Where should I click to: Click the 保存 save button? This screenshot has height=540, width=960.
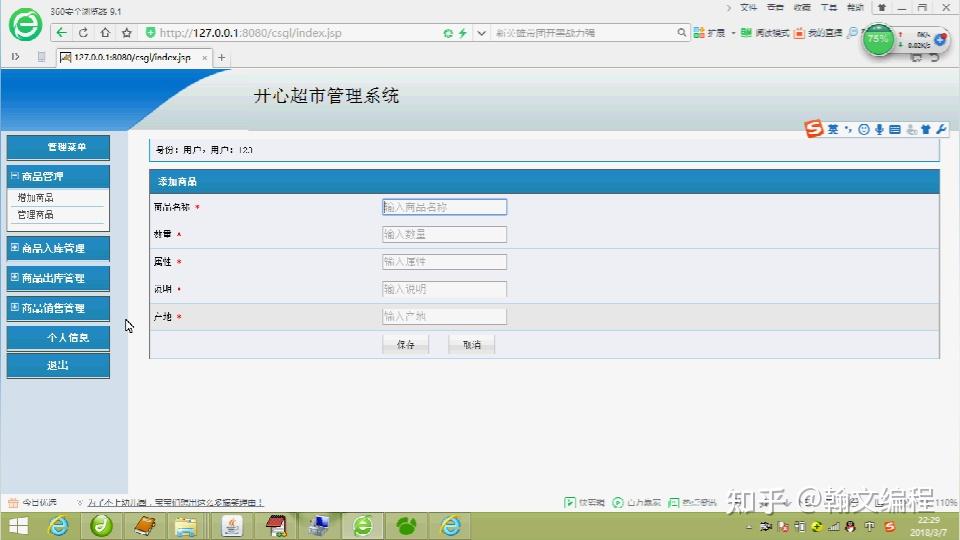(405, 345)
